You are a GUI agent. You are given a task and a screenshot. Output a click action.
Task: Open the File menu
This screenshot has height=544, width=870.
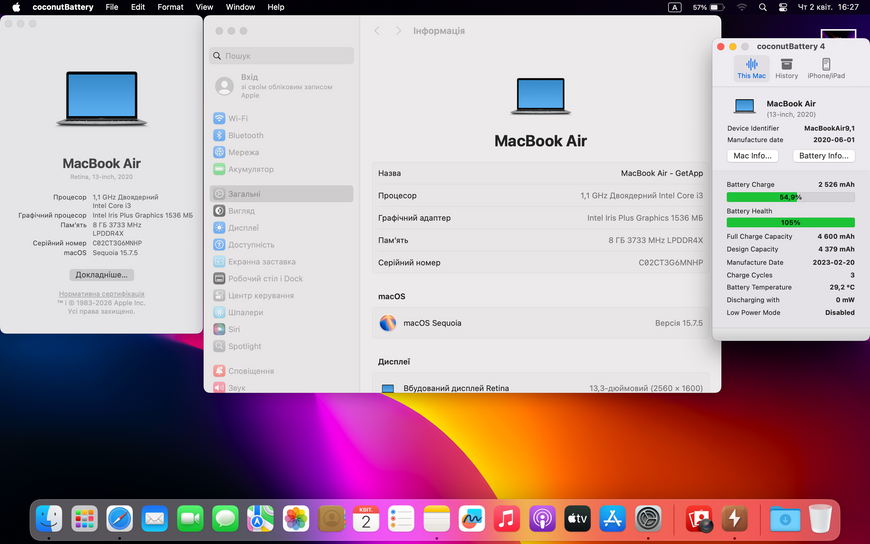(x=112, y=7)
